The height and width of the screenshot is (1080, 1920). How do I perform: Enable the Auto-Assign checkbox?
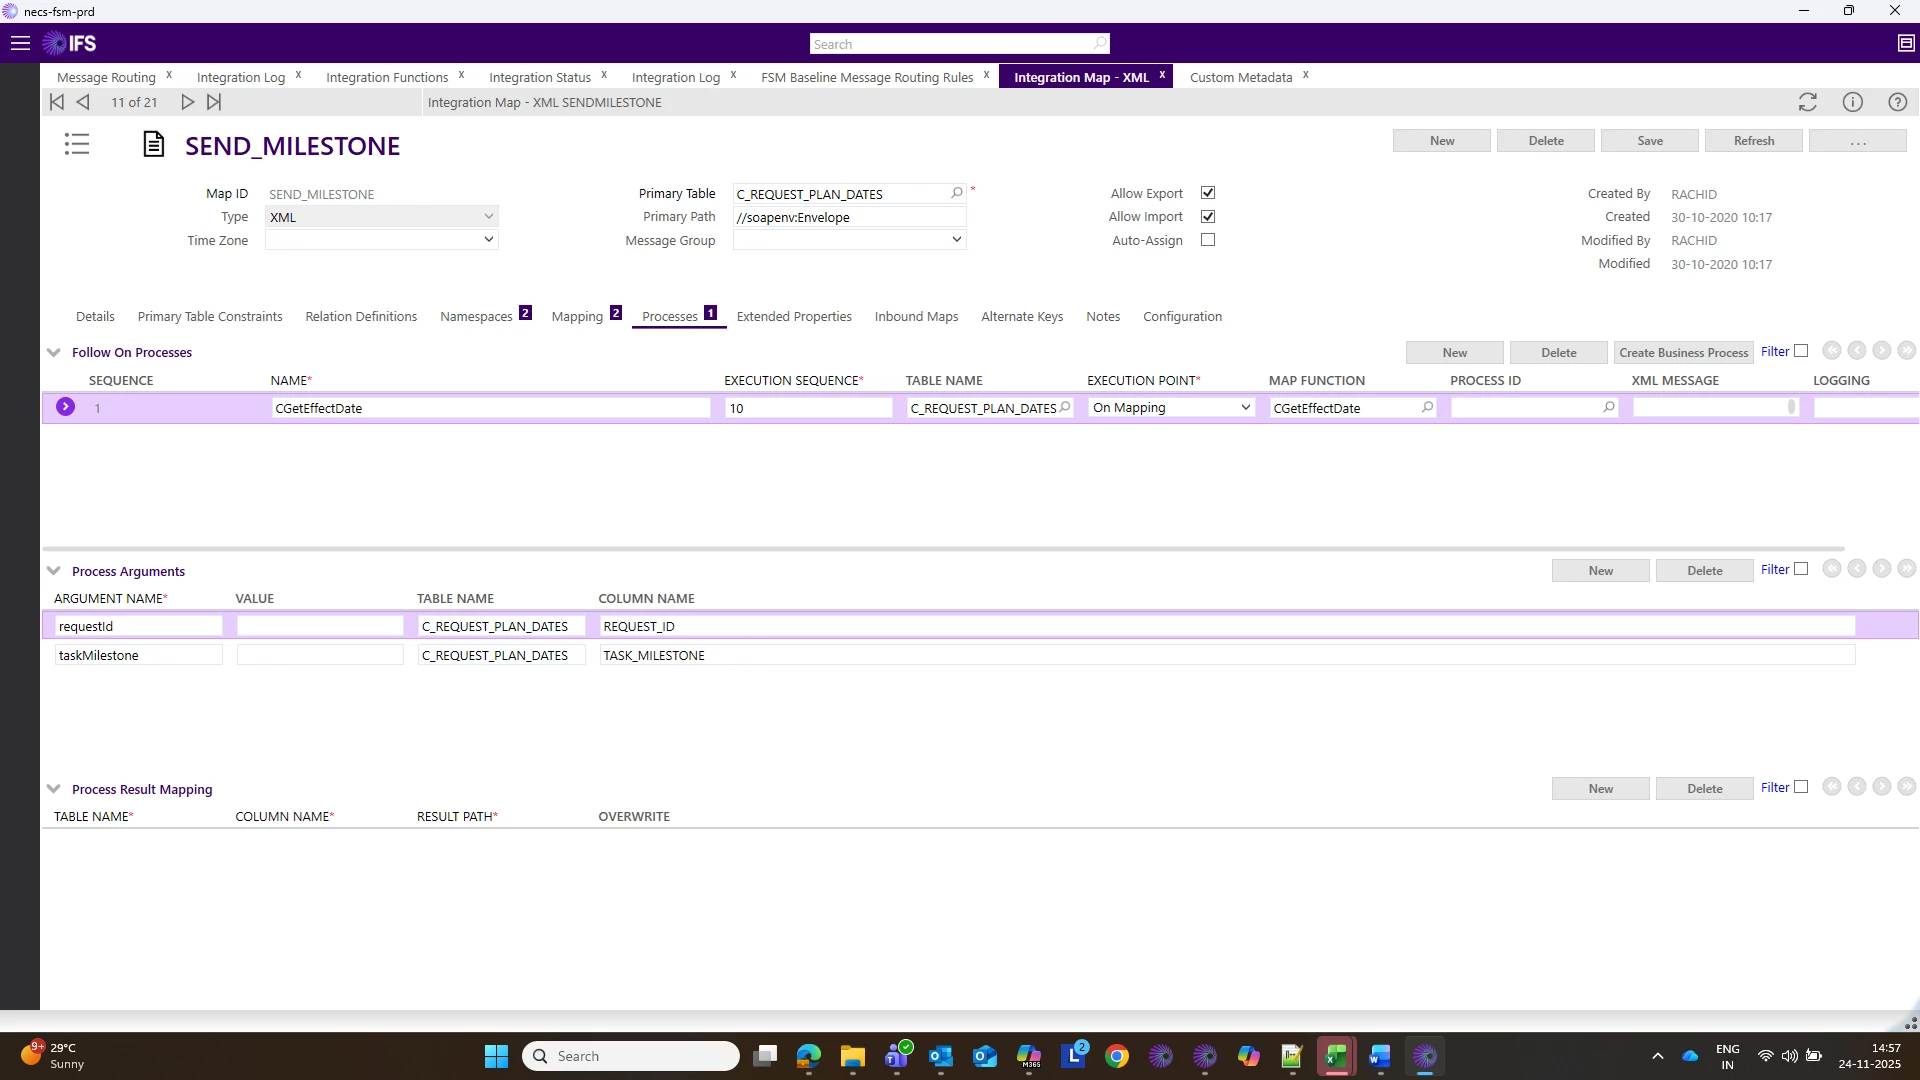(x=1208, y=240)
